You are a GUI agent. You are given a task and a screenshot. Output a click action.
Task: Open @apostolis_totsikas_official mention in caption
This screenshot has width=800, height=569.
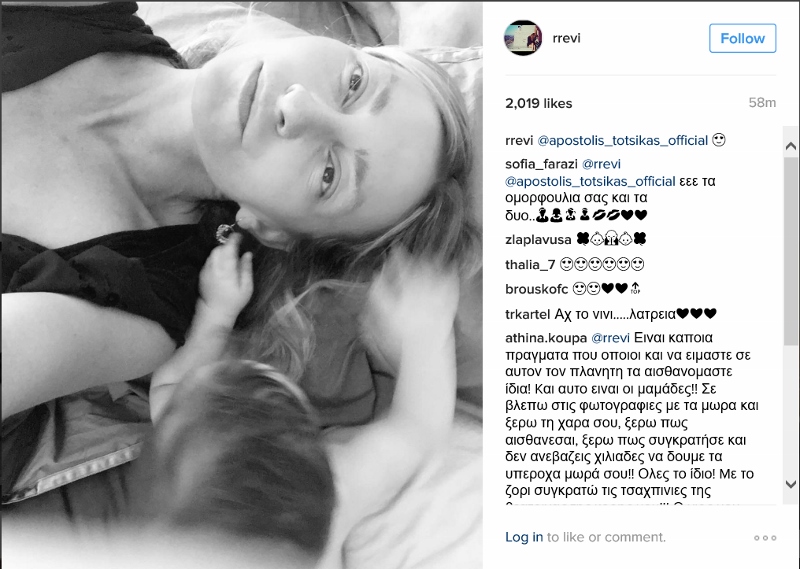pos(623,140)
